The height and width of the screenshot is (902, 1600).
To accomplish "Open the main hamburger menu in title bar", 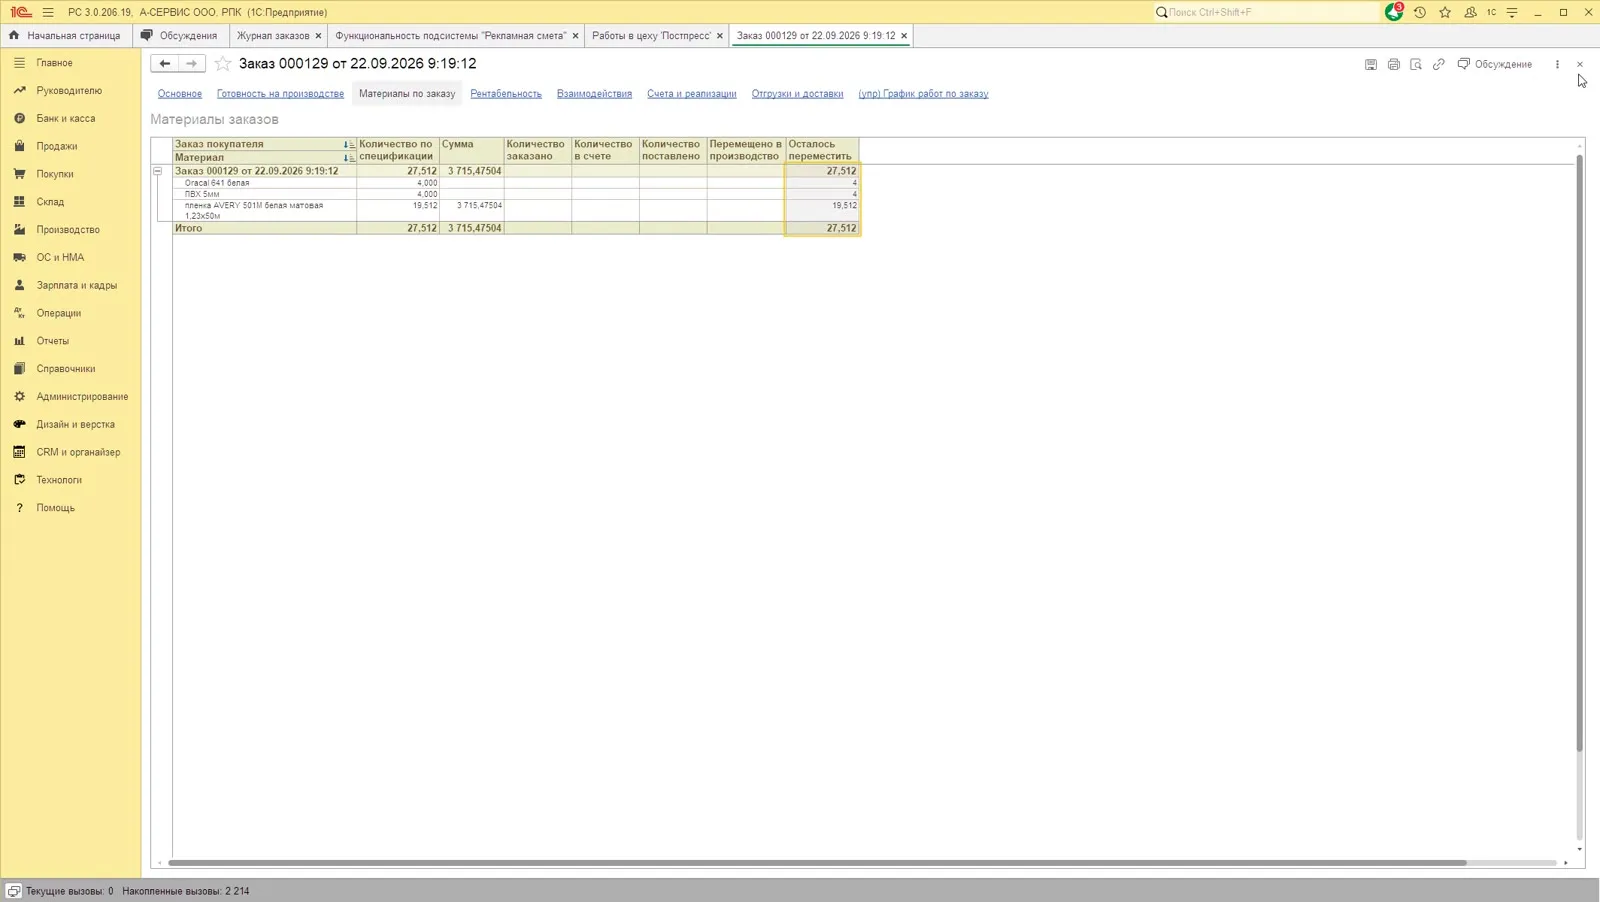I will coord(48,12).
